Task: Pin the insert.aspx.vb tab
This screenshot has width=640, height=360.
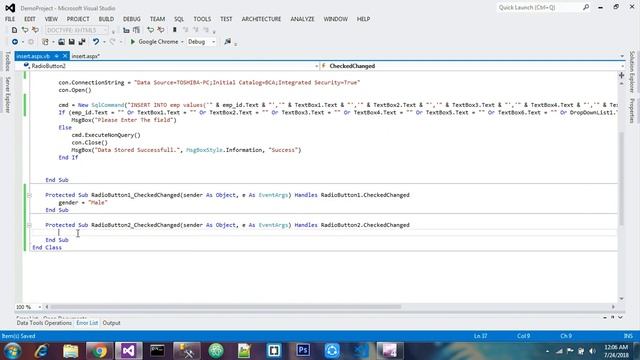Action: 56,56
